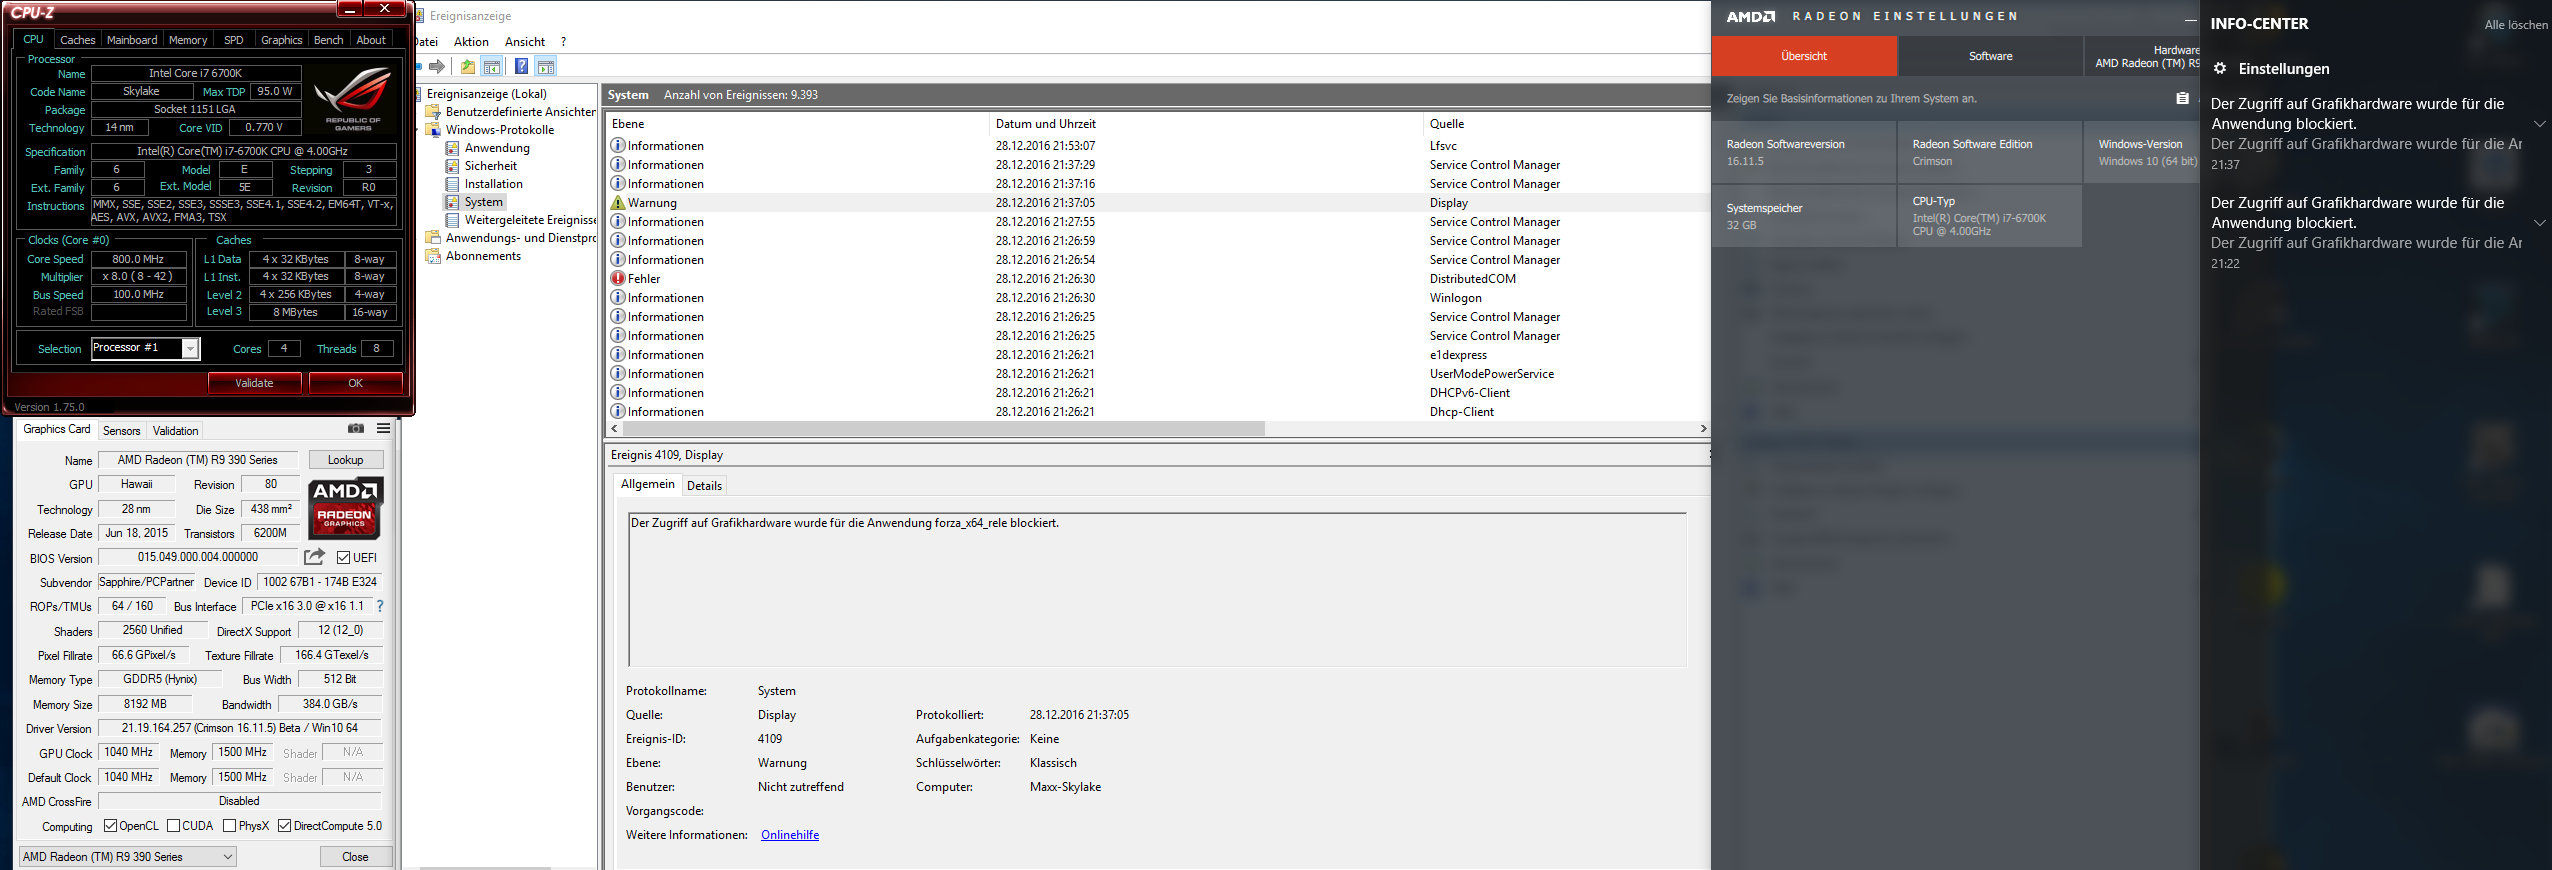Open the Ansicht menu in Ereignisanzeige
This screenshot has height=870, width=2552.
click(524, 42)
